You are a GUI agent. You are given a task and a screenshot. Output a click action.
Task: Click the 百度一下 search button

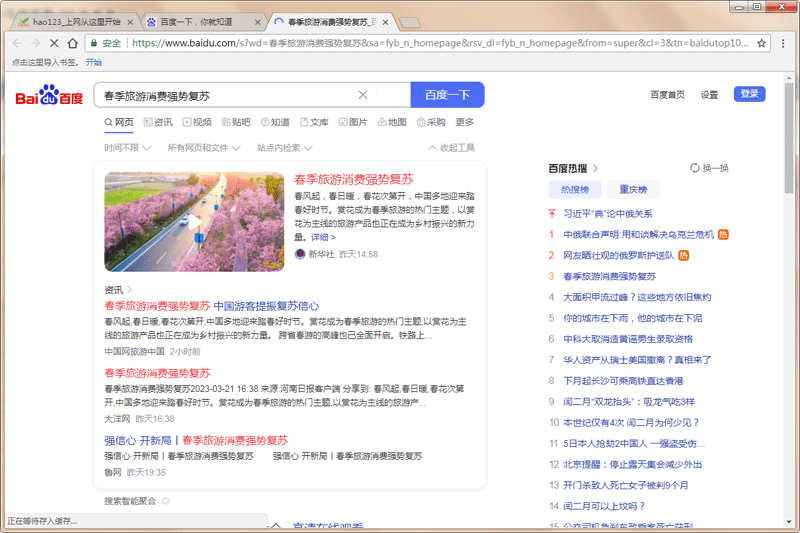(447, 95)
